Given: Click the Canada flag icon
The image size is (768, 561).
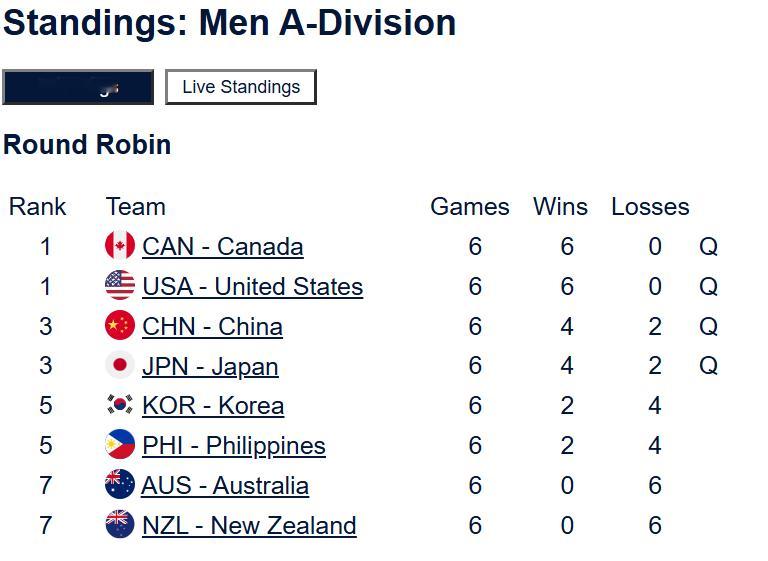Looking at the screenshot, I should point(120,246).
